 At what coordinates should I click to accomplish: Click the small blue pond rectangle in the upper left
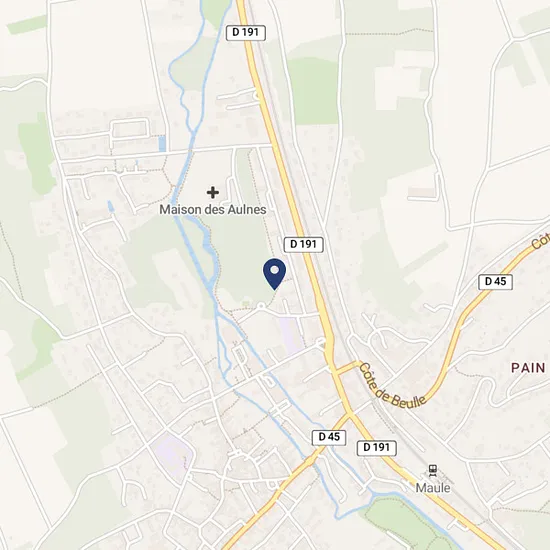coord(162,144)
